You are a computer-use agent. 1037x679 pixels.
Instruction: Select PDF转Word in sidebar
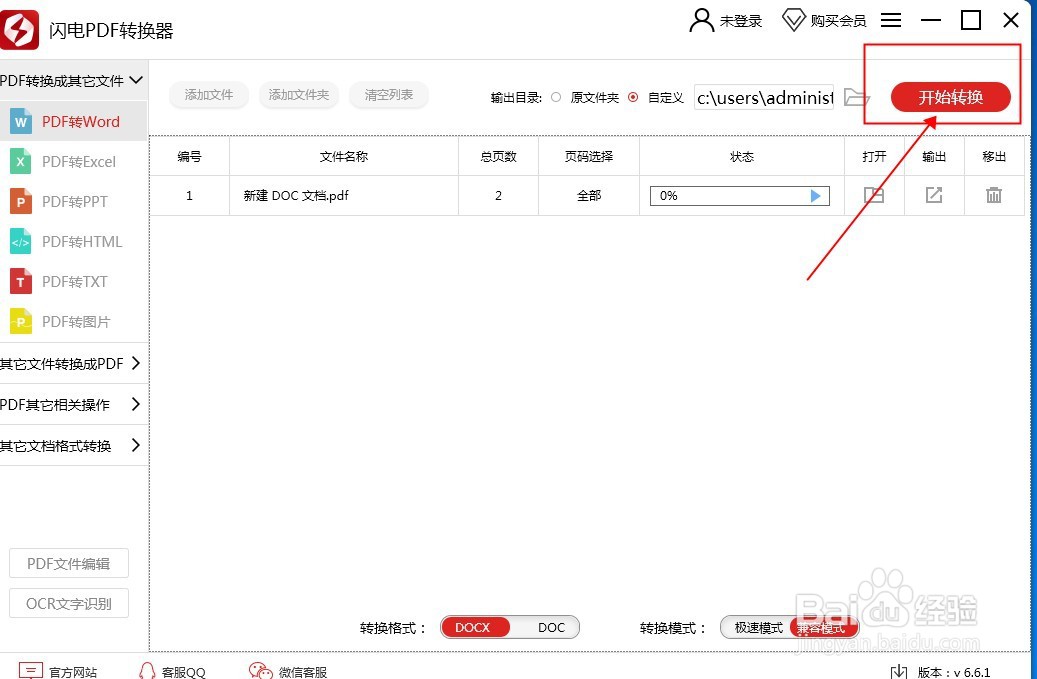point(73,122)
